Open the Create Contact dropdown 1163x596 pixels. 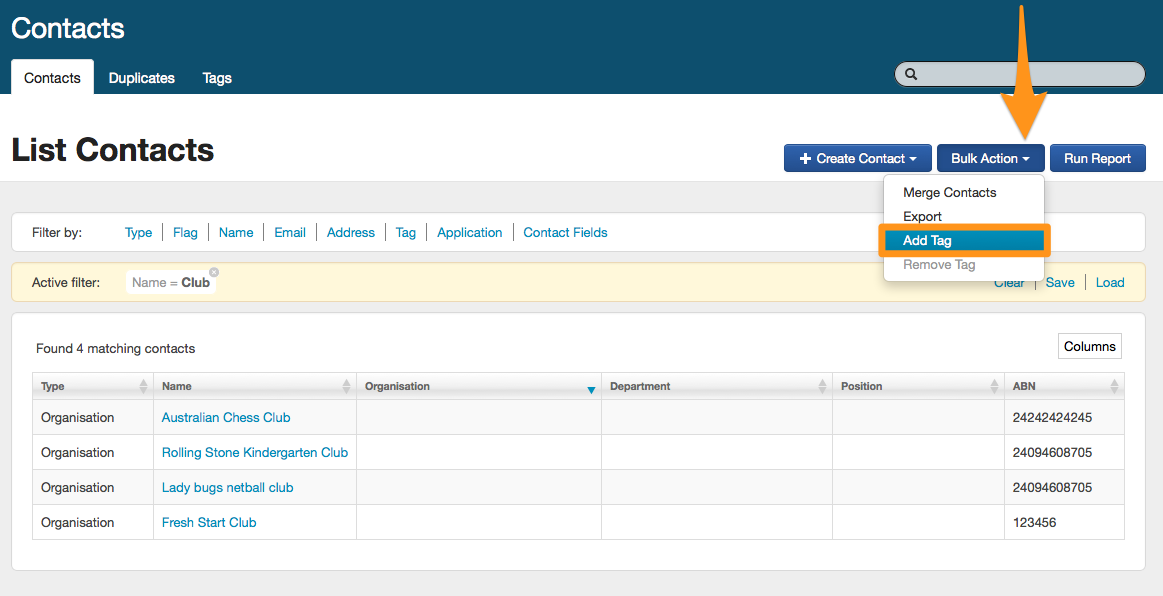click(858, 158)
